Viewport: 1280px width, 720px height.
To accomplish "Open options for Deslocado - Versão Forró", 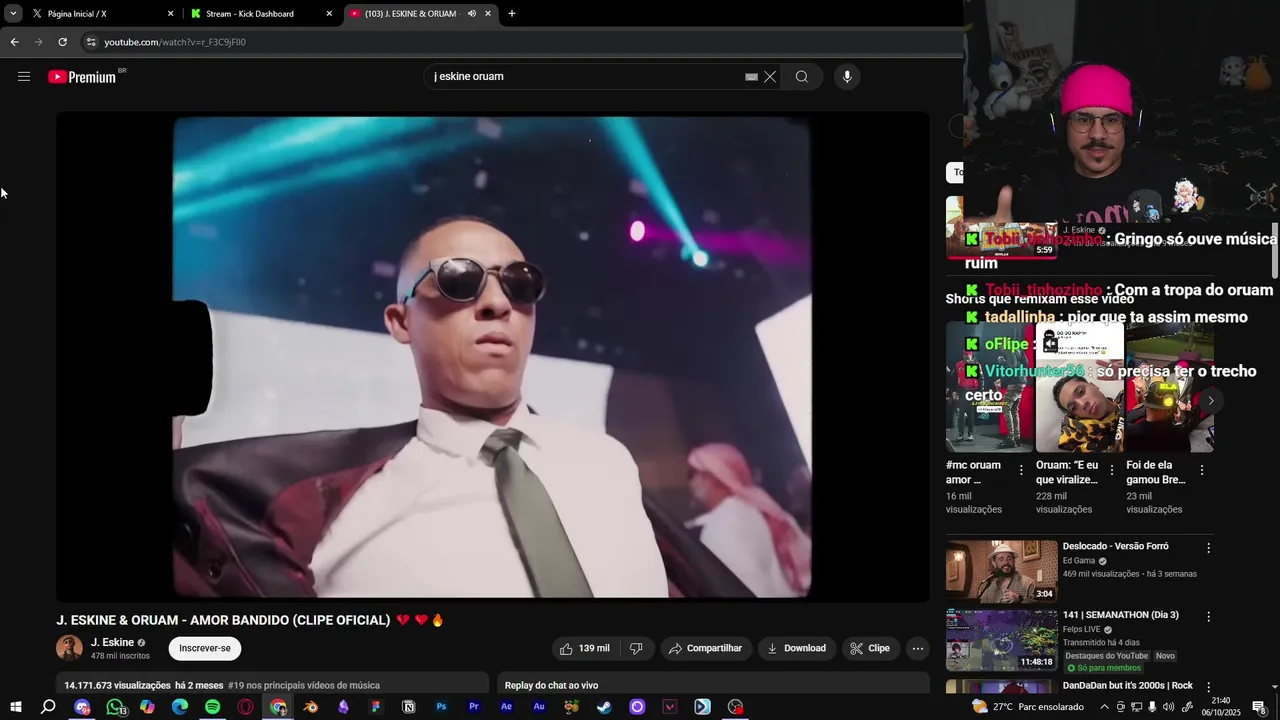I will pos(1208,548).
